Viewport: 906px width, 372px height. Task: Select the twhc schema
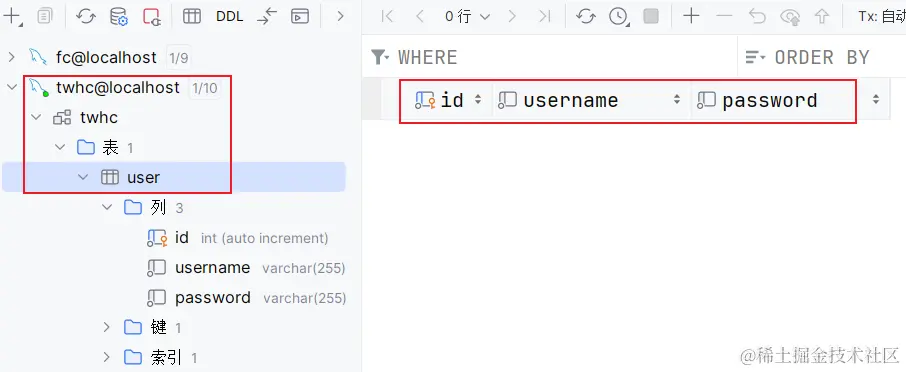pyautogui.click(x=99, y=117)
